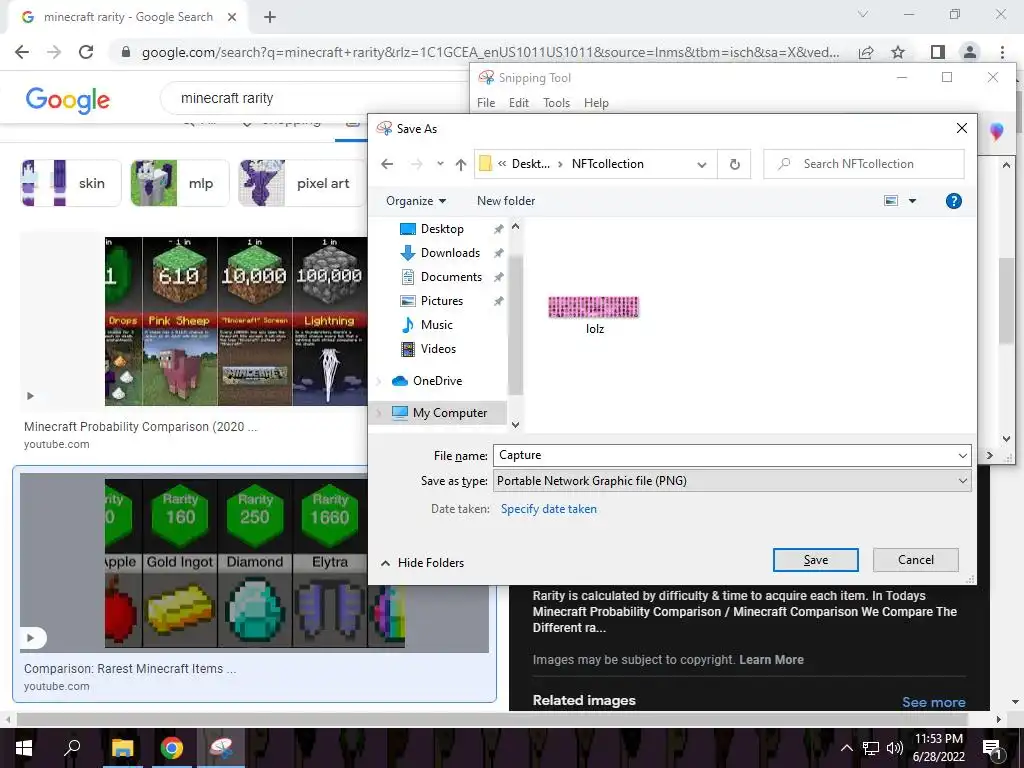
Task: Open Downloads in navigation pane
Action: [449, 253]
